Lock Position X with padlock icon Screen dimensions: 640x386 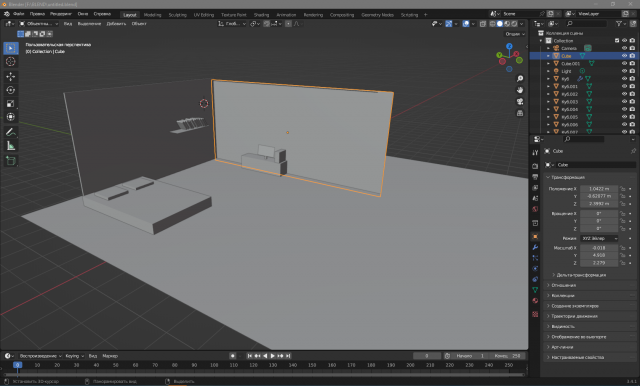click(x=622, y=189)
